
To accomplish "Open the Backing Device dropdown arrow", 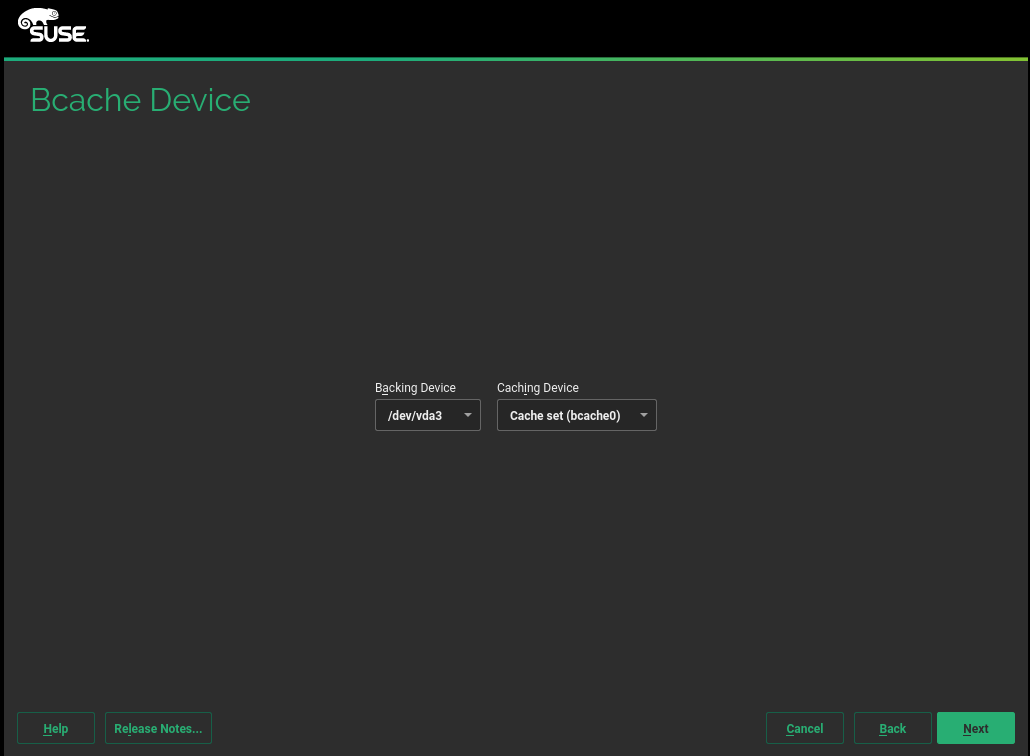I will click(x=467, y=415).
